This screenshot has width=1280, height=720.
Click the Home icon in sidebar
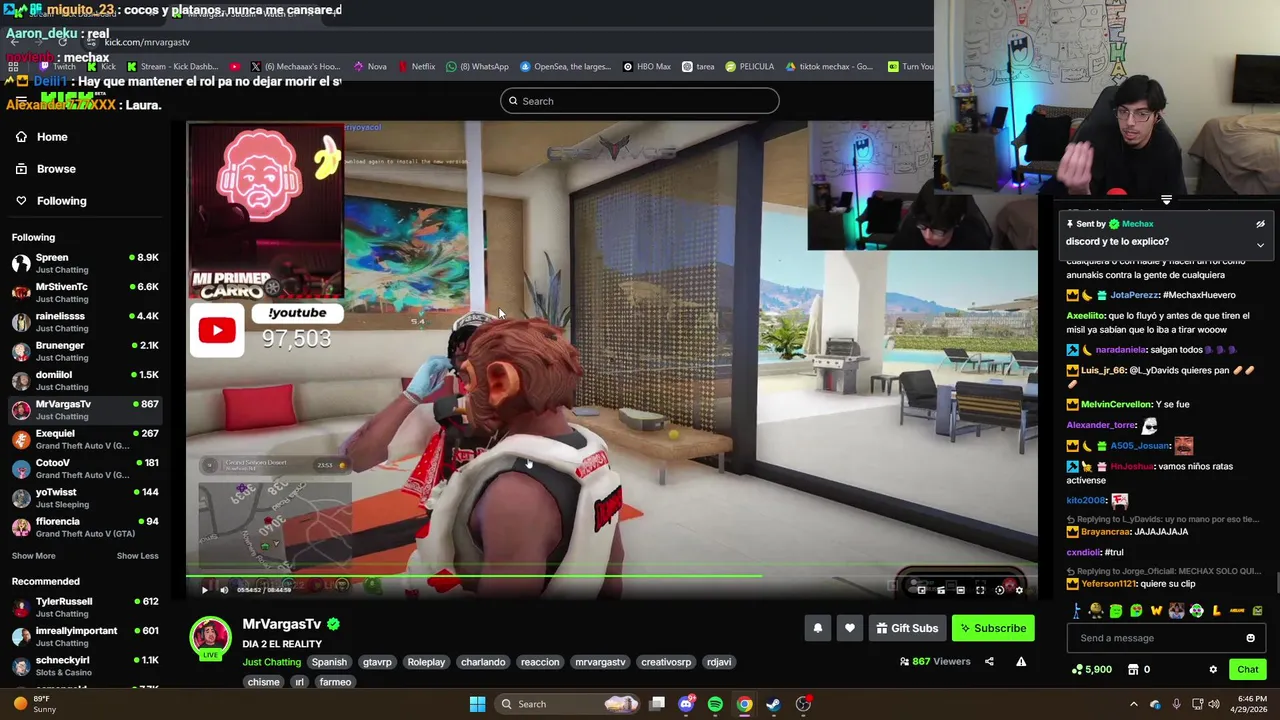pos(21,137)
